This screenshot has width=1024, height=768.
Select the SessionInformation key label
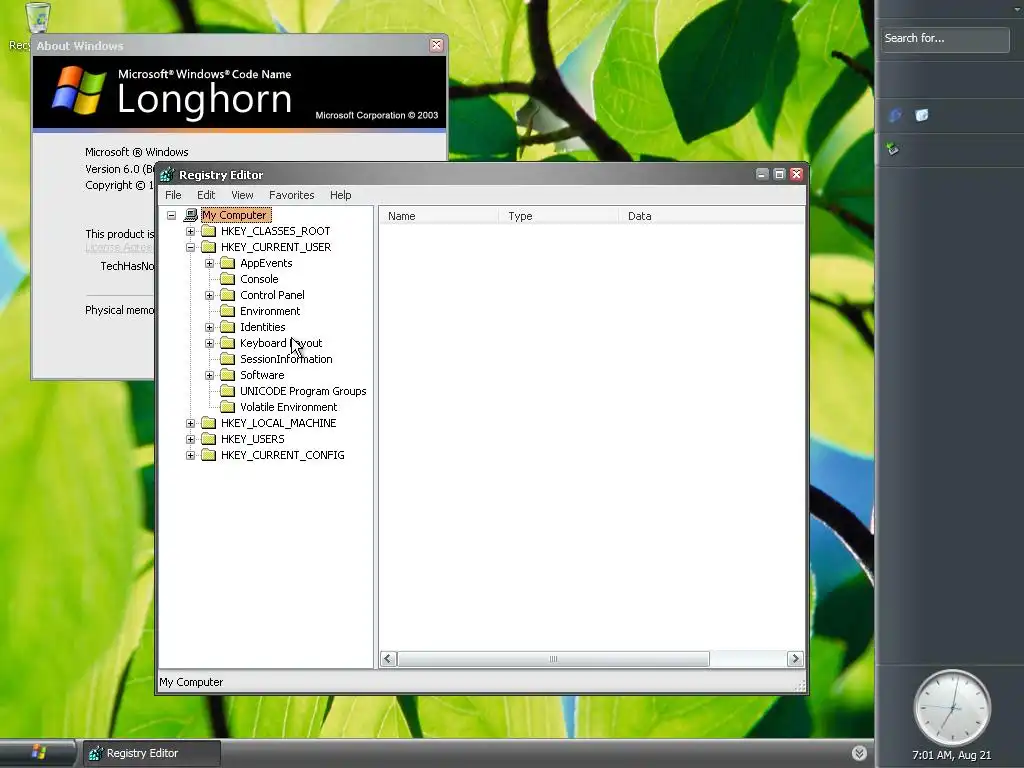click(x=286, y=359)
